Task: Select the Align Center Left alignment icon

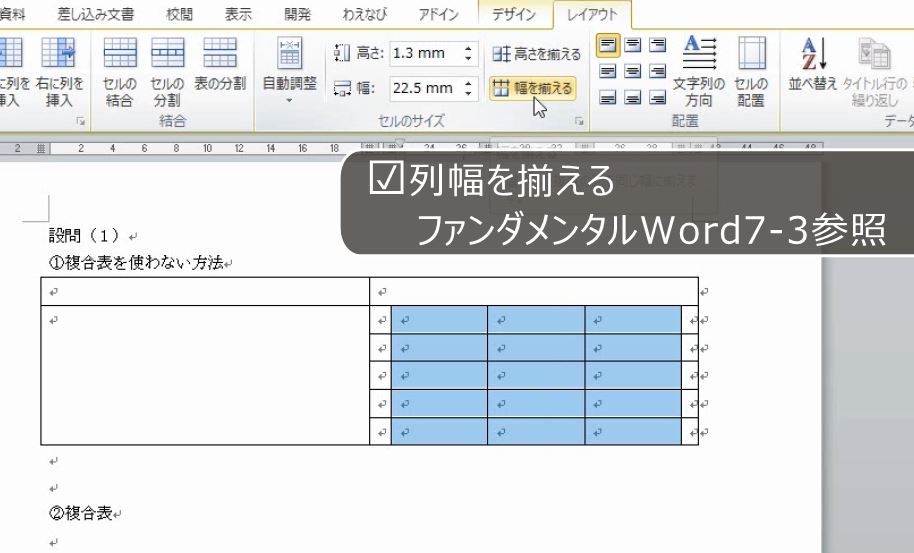Action: 607,71
